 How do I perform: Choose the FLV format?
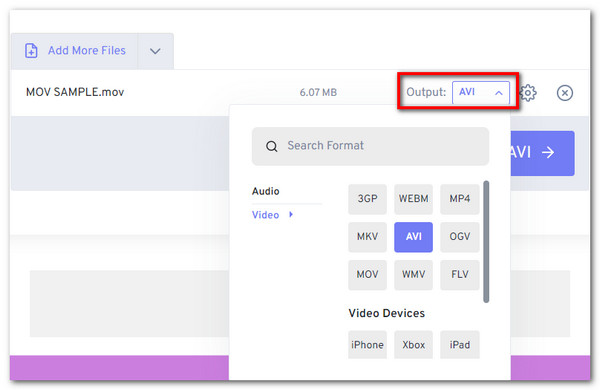[x=460, y=274]
